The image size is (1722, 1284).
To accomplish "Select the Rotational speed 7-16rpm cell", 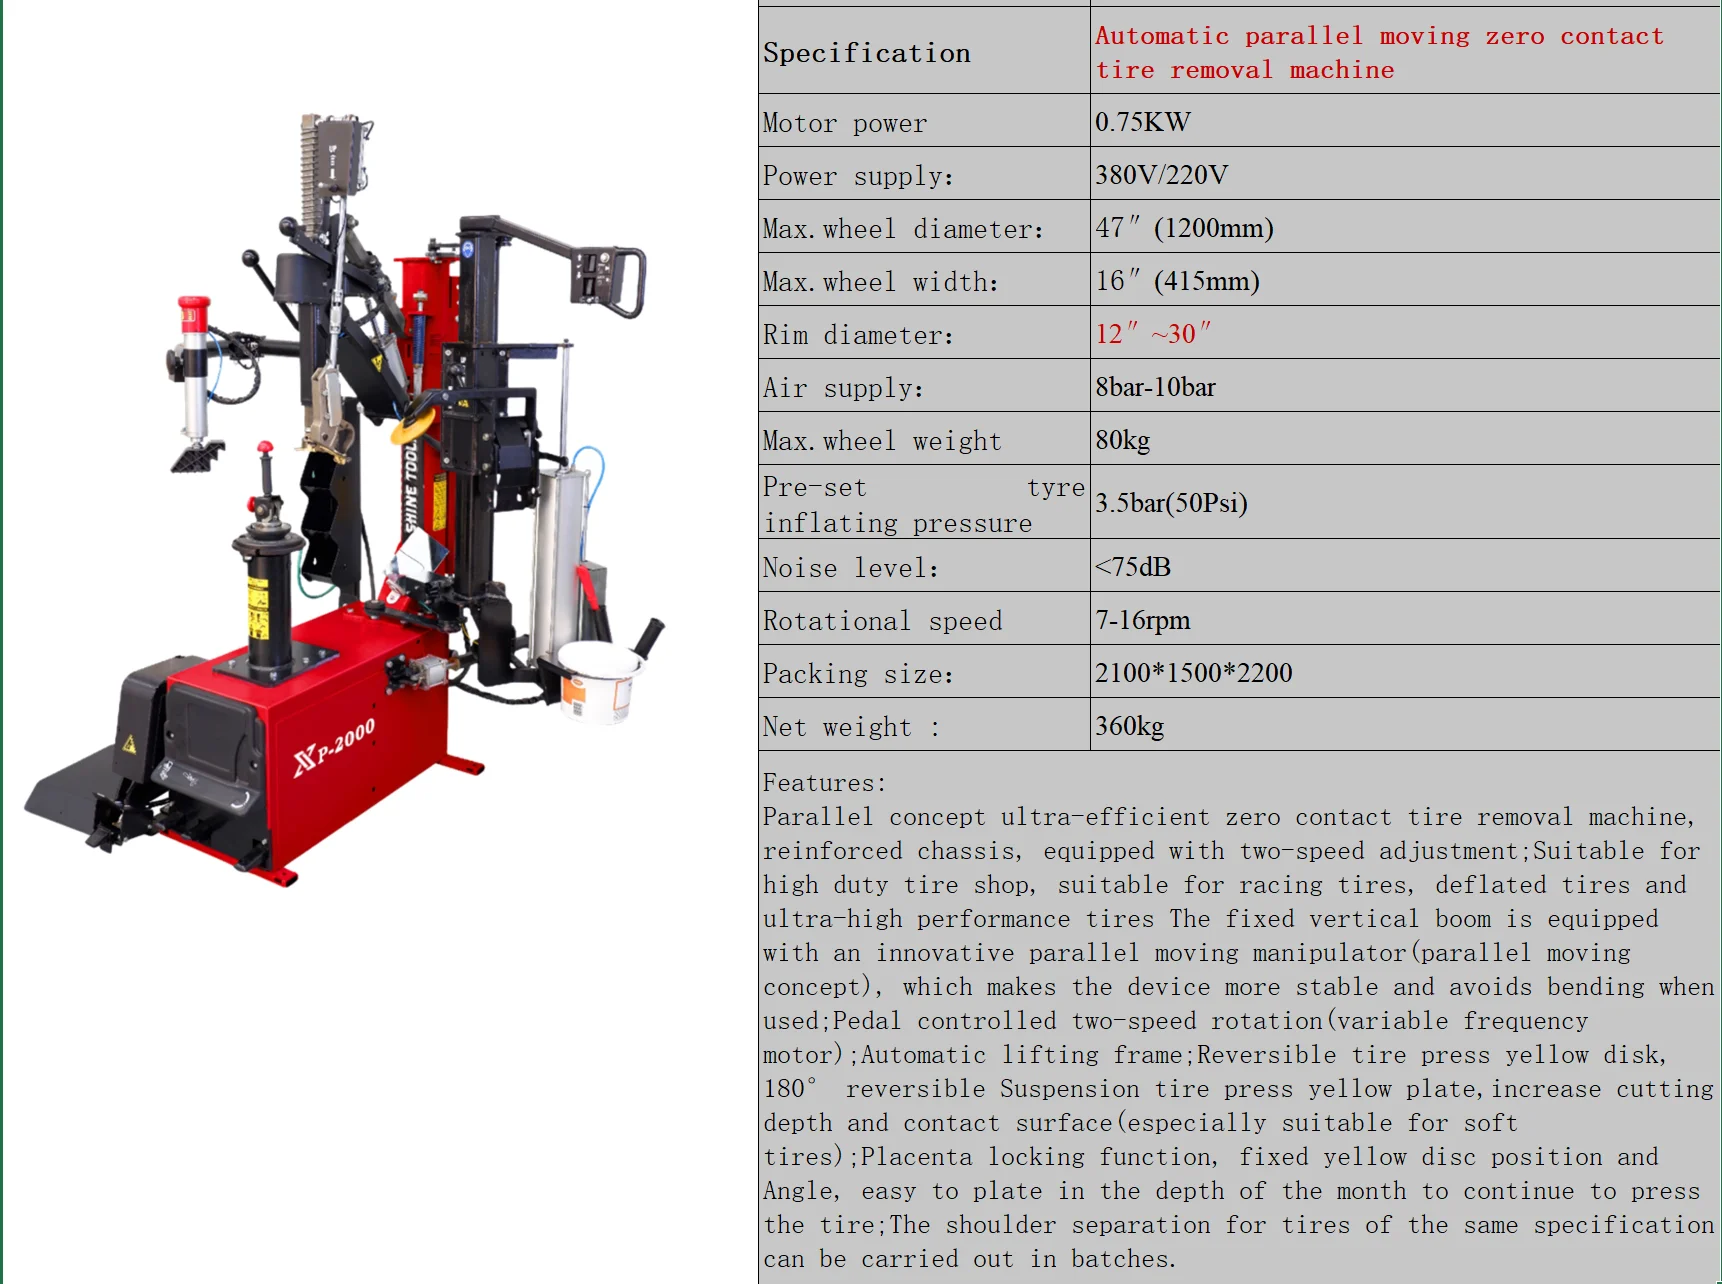I will pyautogui.click(x=1141, y=620).
